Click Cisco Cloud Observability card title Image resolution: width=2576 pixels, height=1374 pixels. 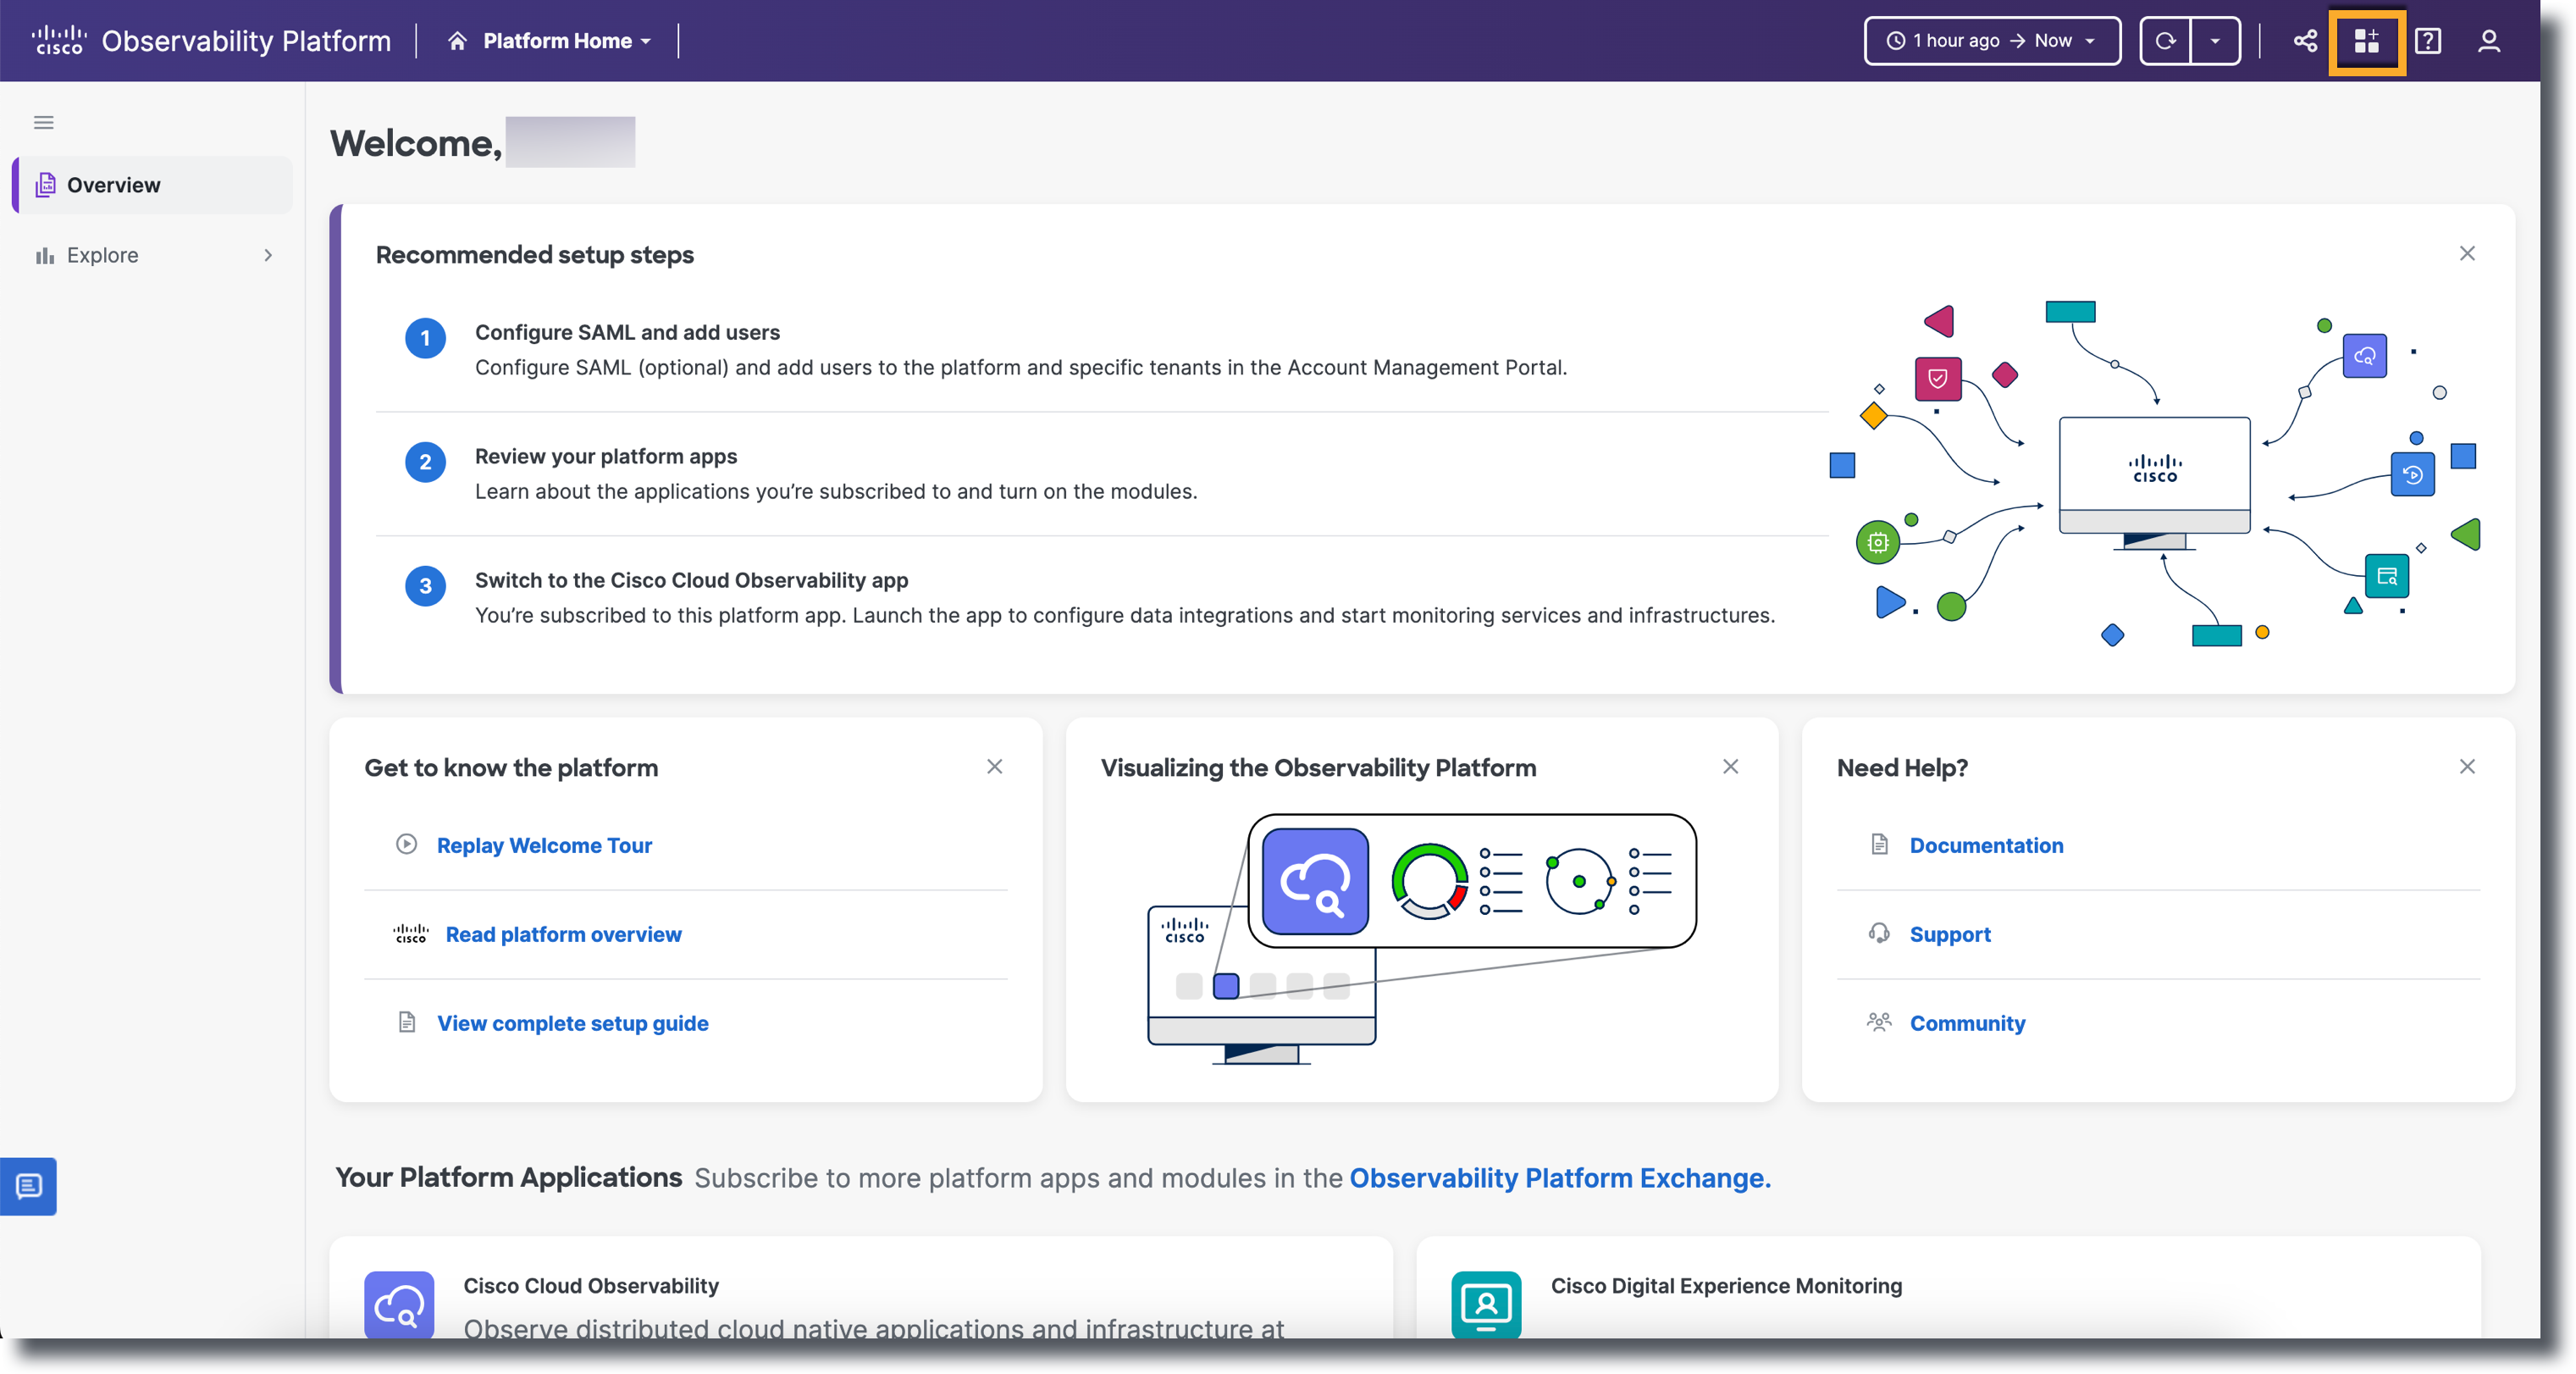point(591,1286)
